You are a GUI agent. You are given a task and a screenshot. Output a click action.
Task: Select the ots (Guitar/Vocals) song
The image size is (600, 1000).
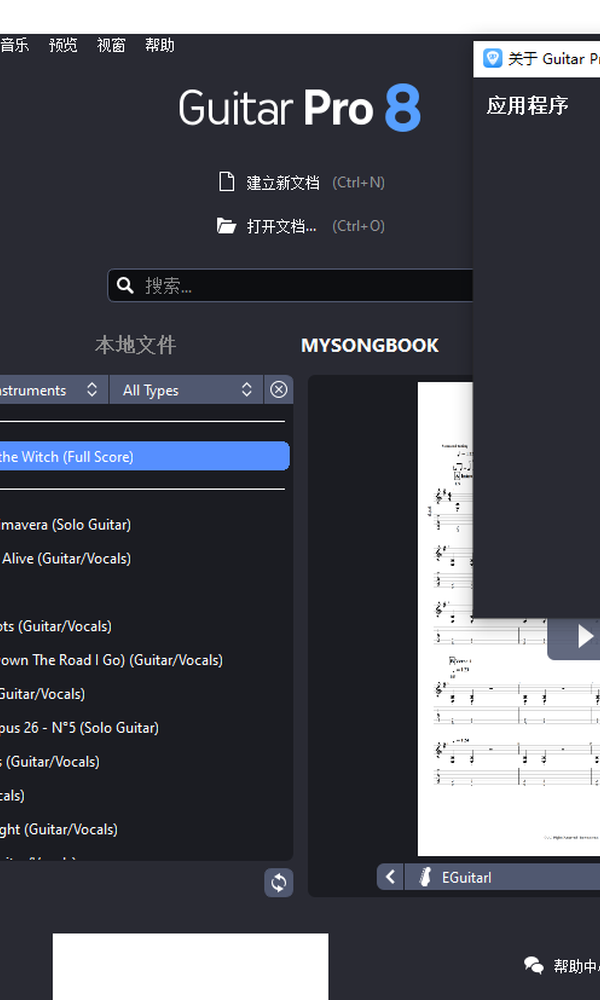click(55, 626)
